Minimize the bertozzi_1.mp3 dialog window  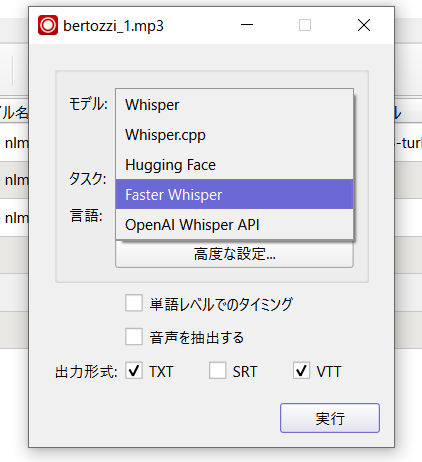[x=247, y=25]
